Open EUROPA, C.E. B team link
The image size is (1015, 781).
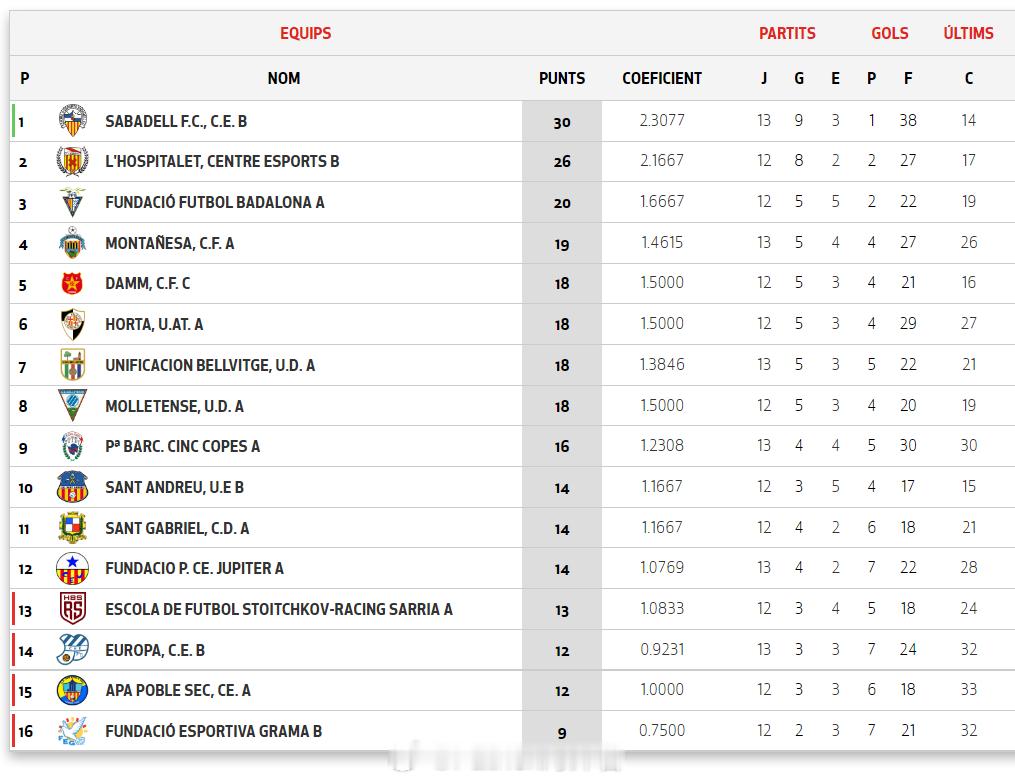155,650
